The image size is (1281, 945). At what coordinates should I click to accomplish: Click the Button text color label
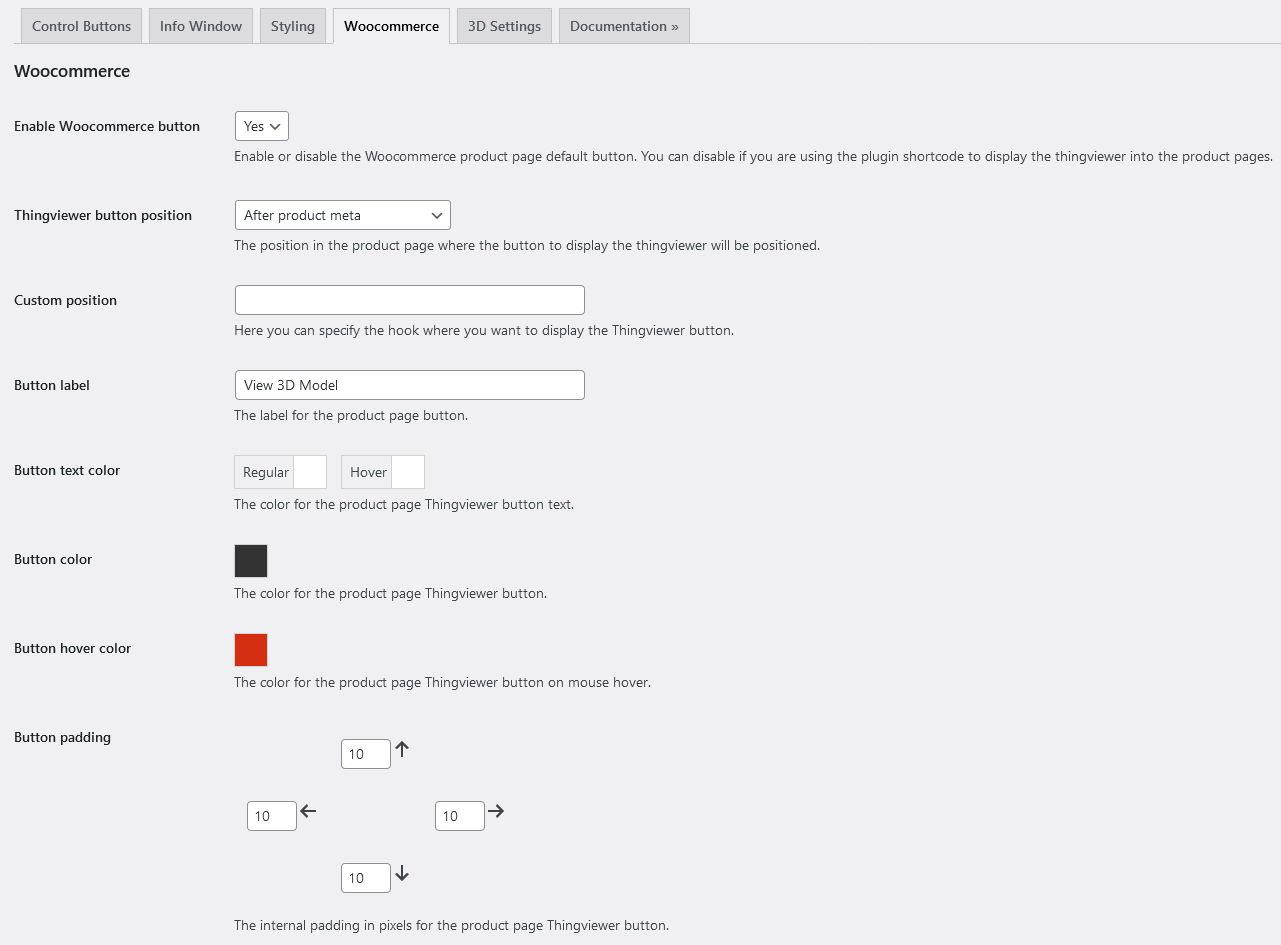67,470
